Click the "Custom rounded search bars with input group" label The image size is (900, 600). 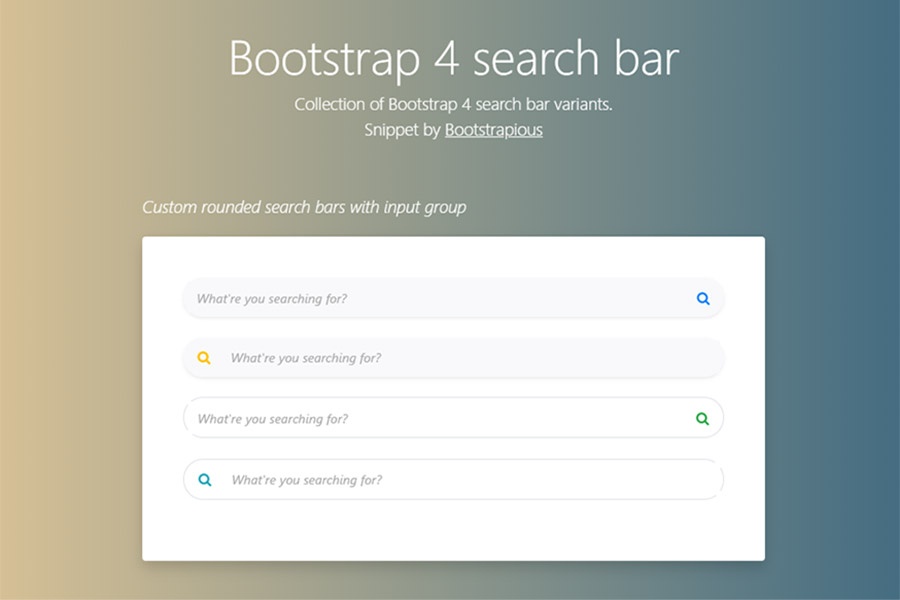coord(304,207)
